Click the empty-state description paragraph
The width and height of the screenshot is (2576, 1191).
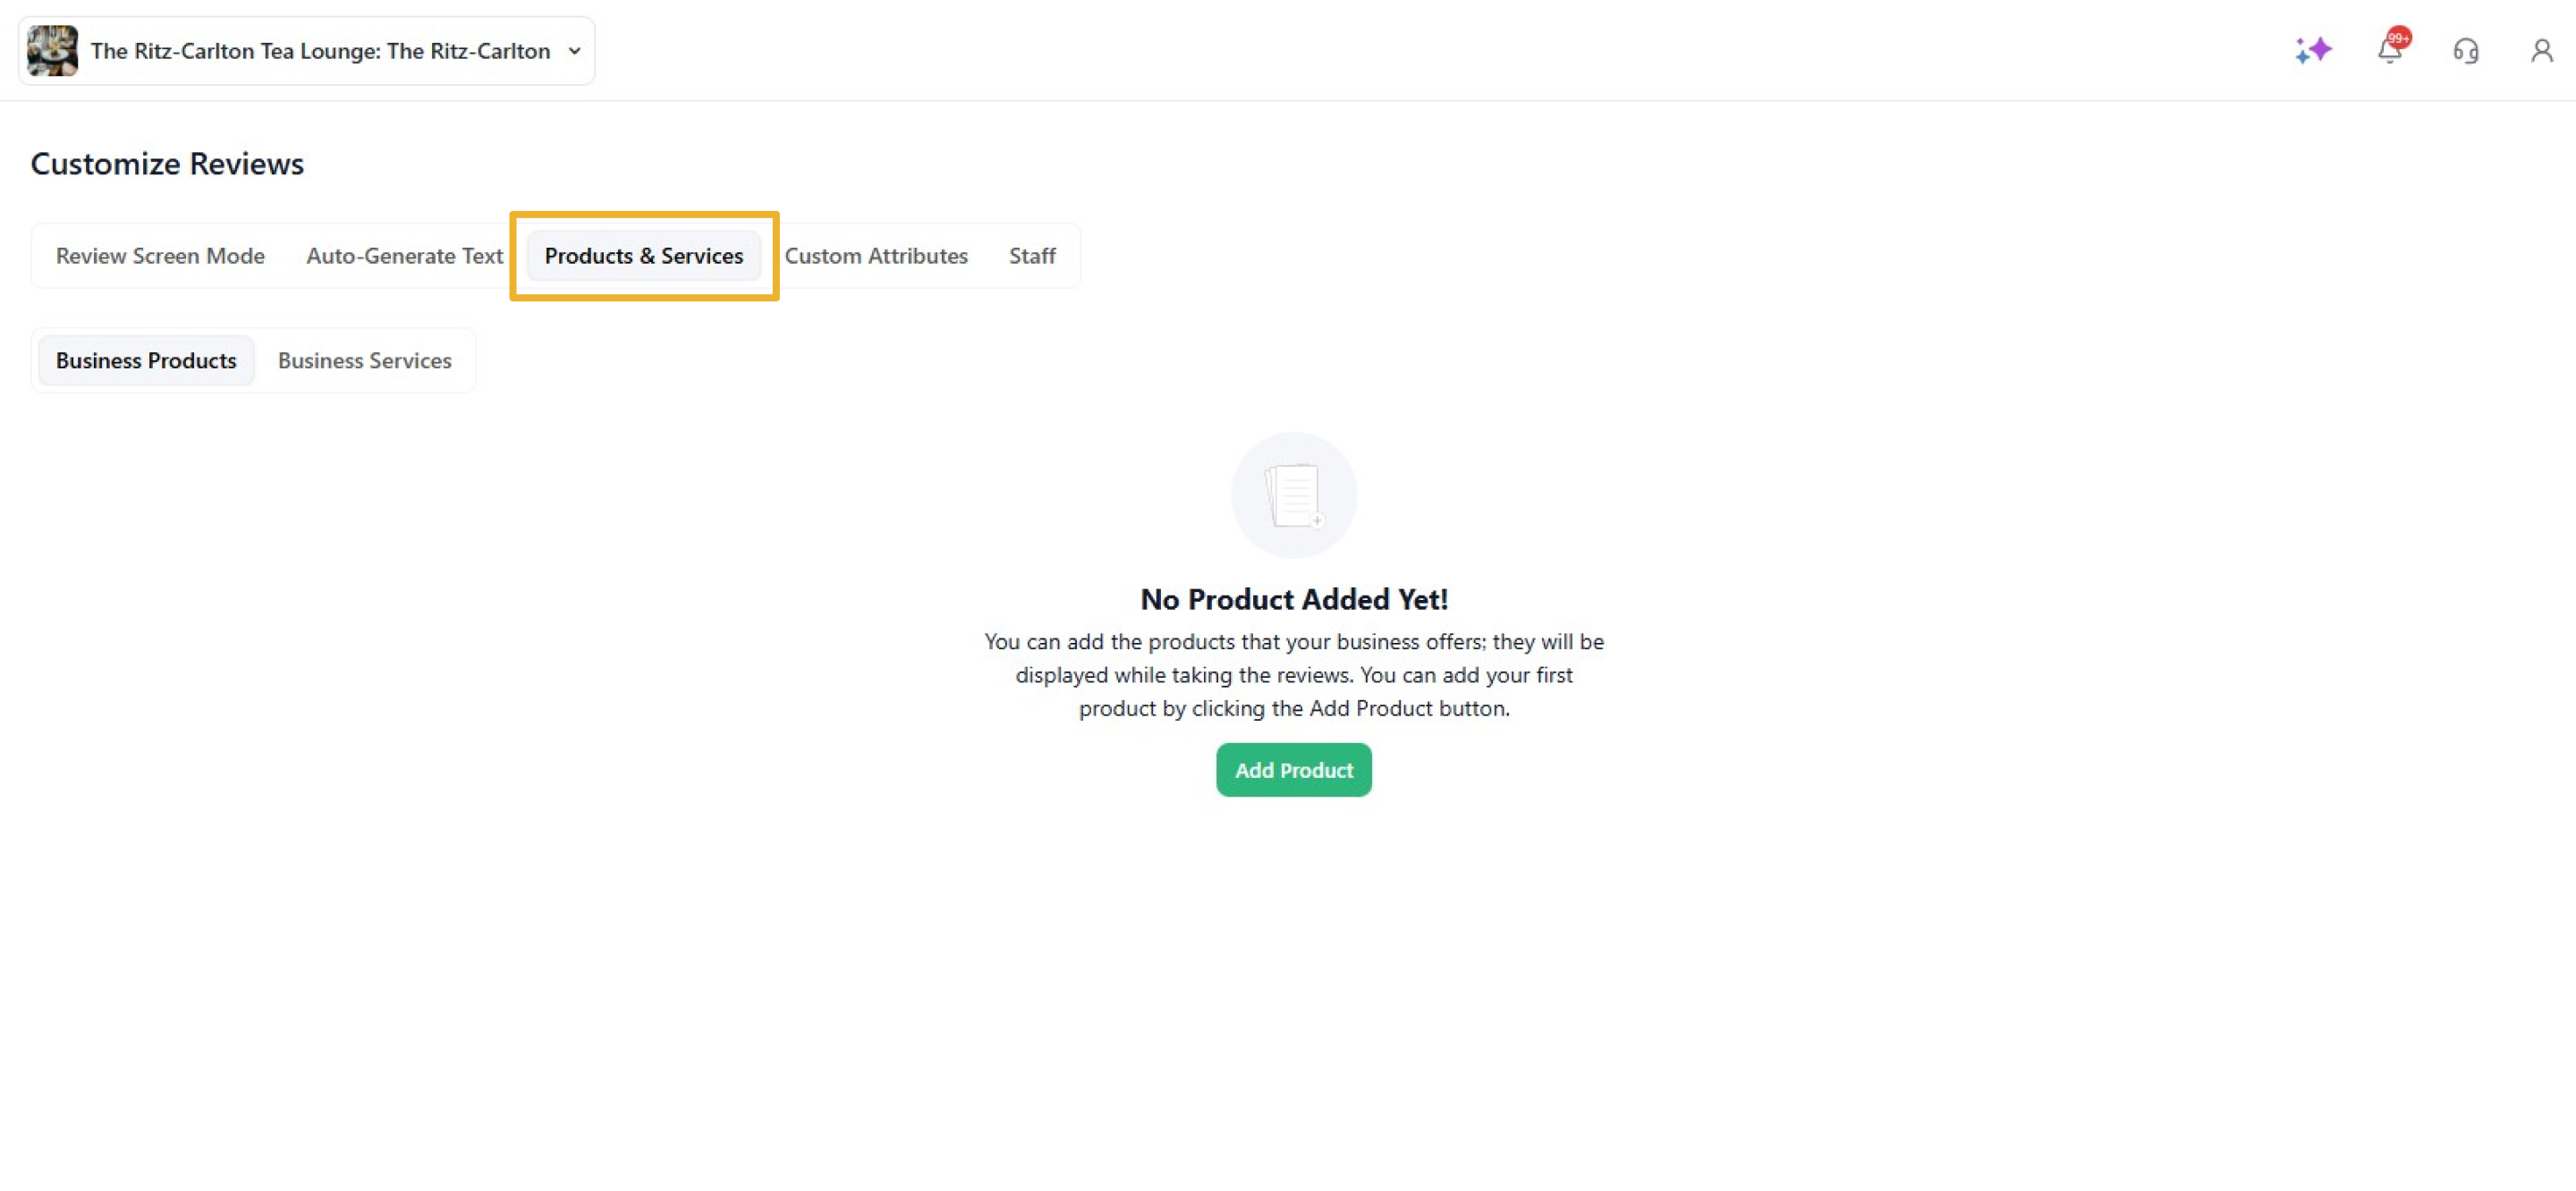point(1293,675)
